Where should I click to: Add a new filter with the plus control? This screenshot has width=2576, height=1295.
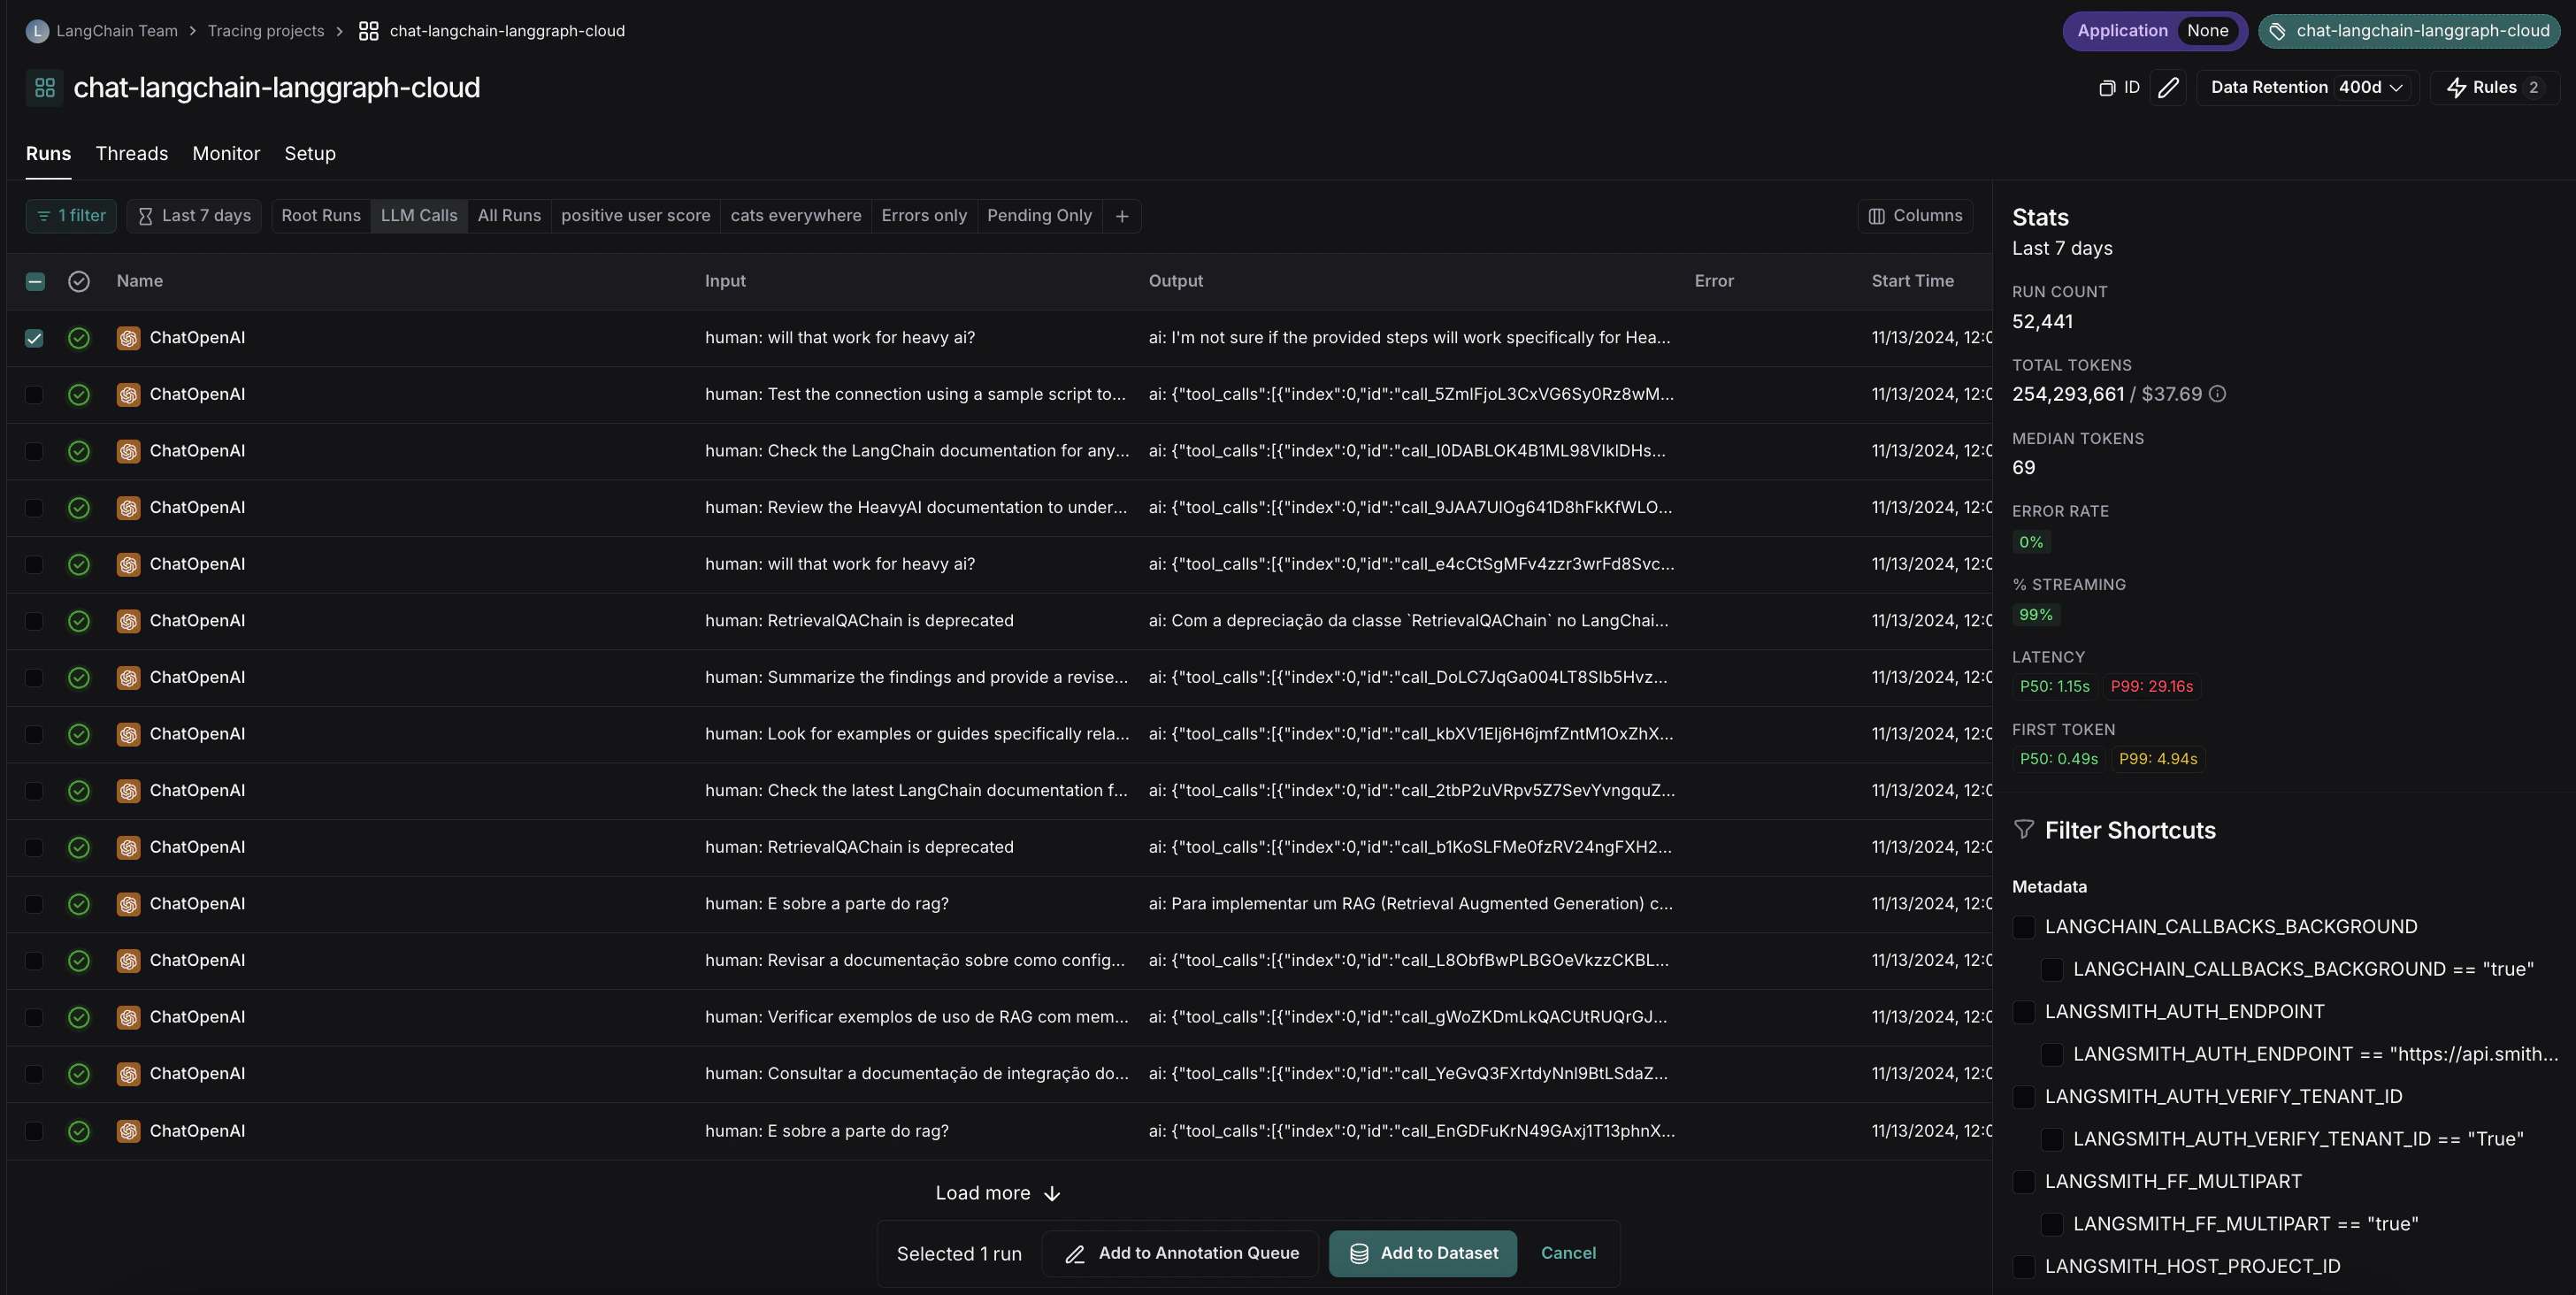click(1121, 215)
